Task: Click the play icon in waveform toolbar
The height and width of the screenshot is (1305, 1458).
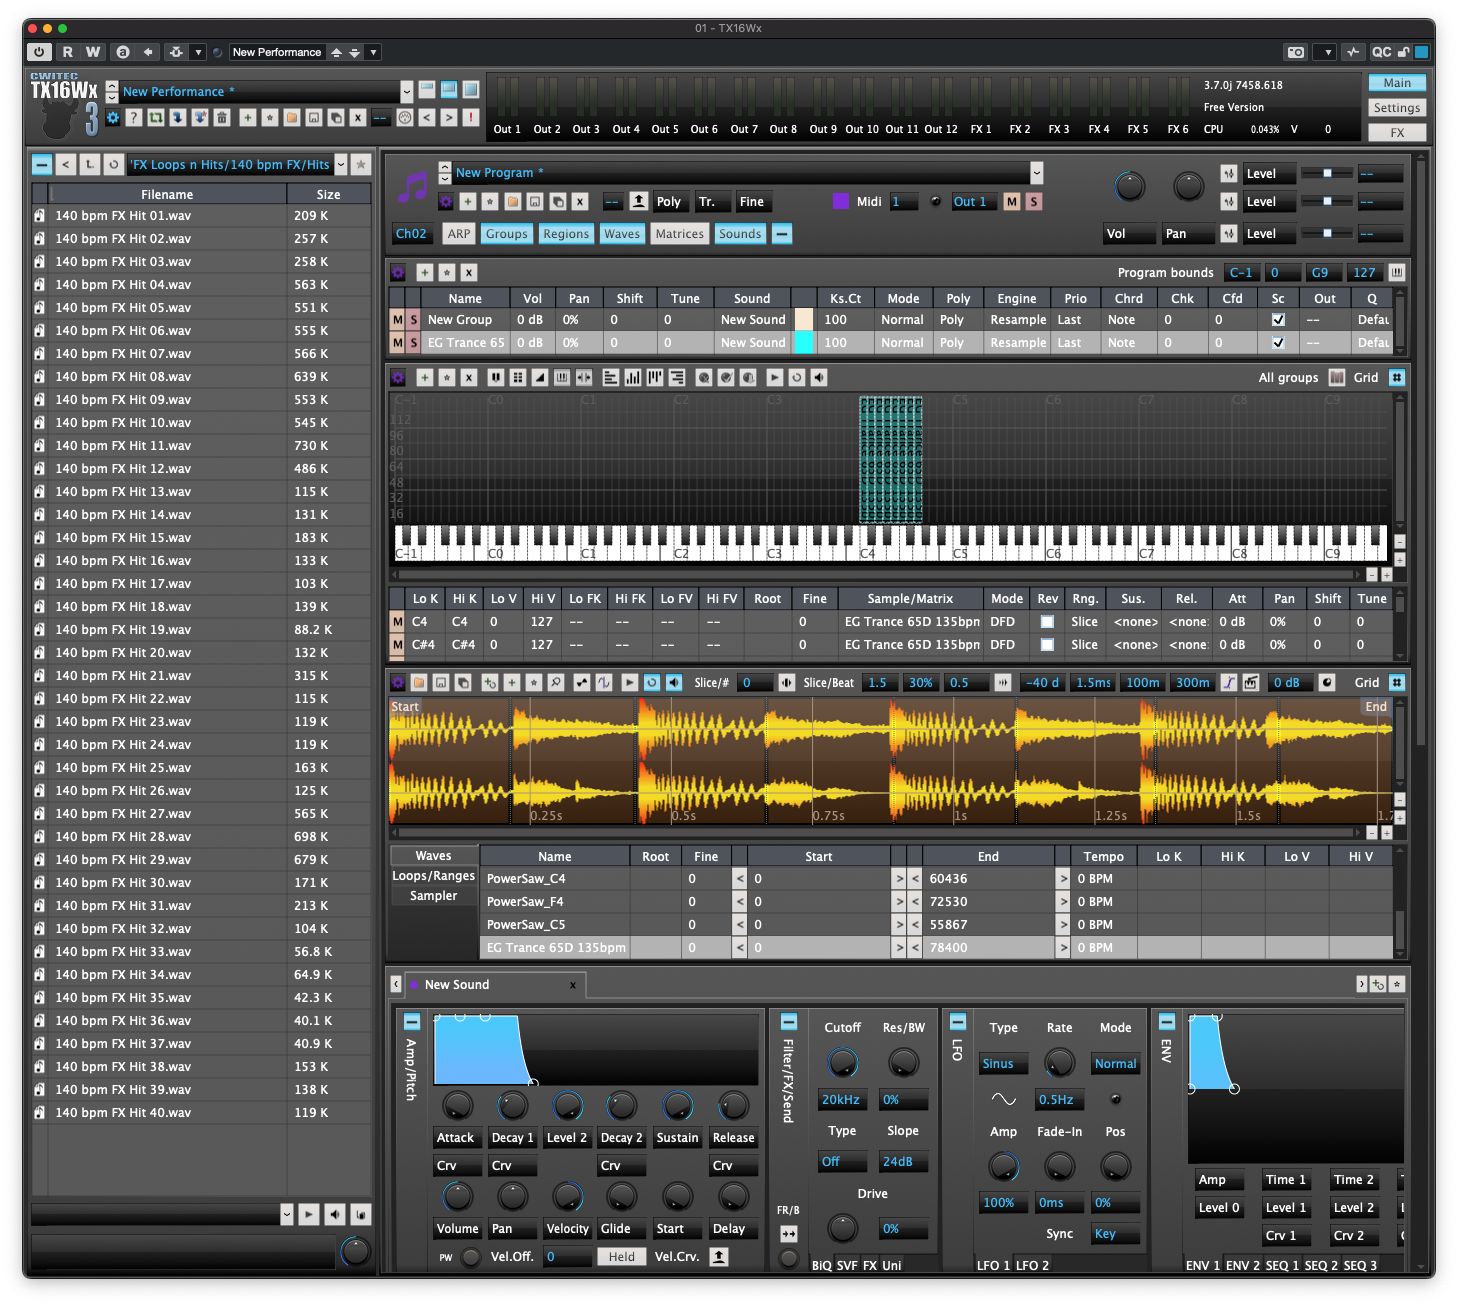Action: 630,683
